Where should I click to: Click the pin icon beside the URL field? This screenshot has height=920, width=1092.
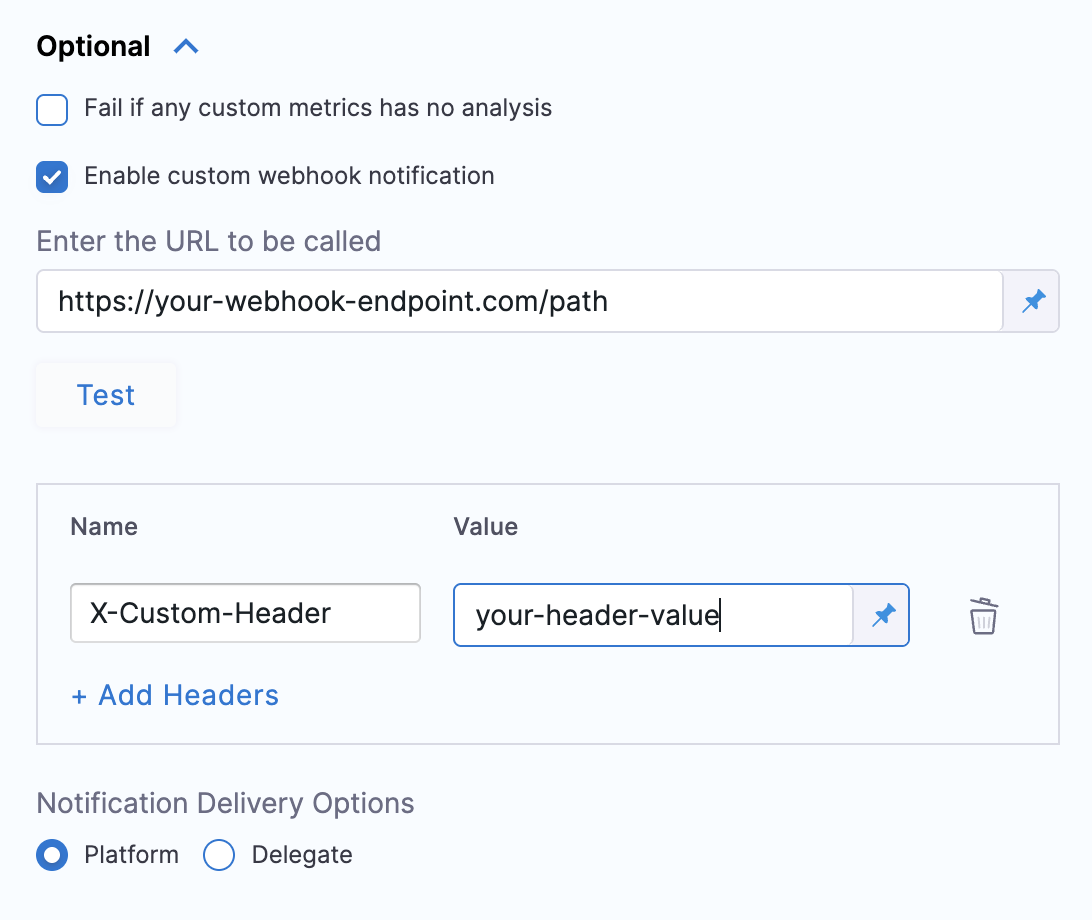(x=1033, y=301)
